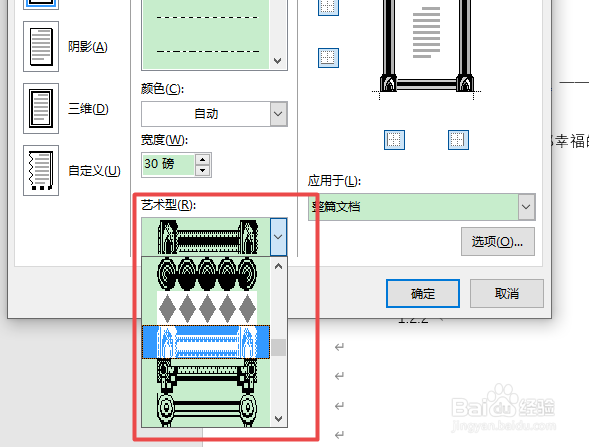Cancel the dialog with 取消
This screenshot has width=589, height=447.
(x=507, y=293)
